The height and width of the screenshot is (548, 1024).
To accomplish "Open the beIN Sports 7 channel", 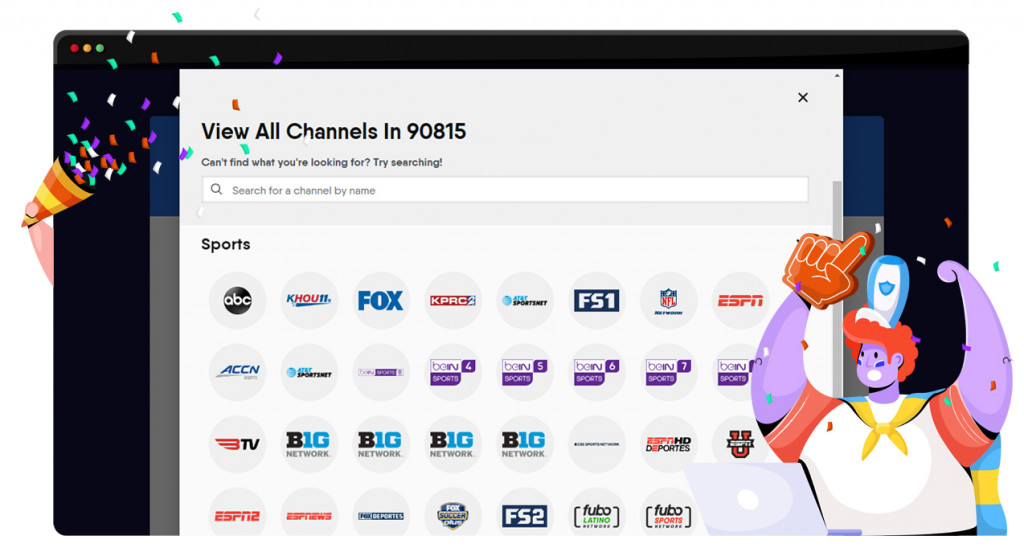I will click(668, 372).
